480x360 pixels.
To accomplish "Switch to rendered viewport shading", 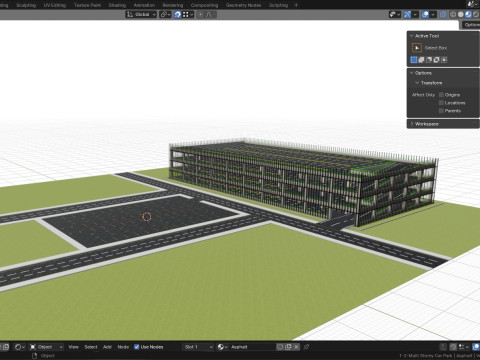I will pos(476,14).
